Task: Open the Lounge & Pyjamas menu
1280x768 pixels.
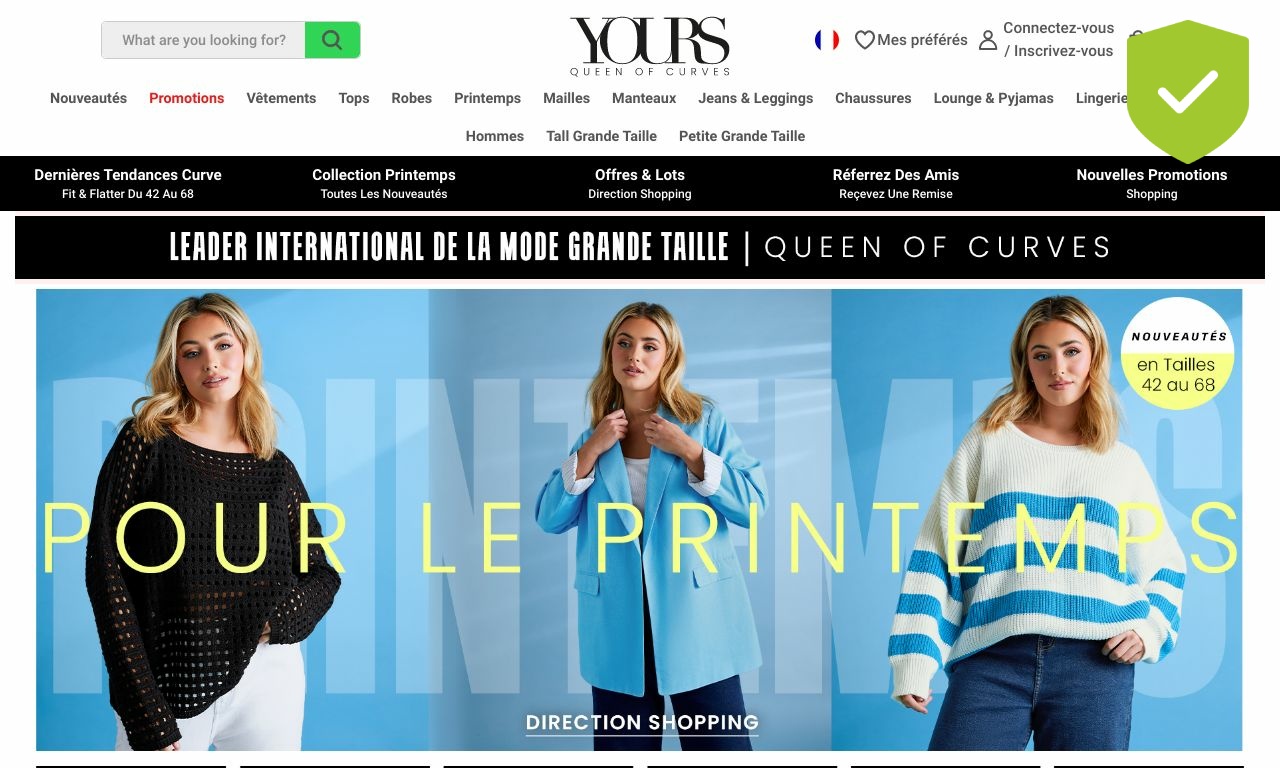Action: point(993,98)
